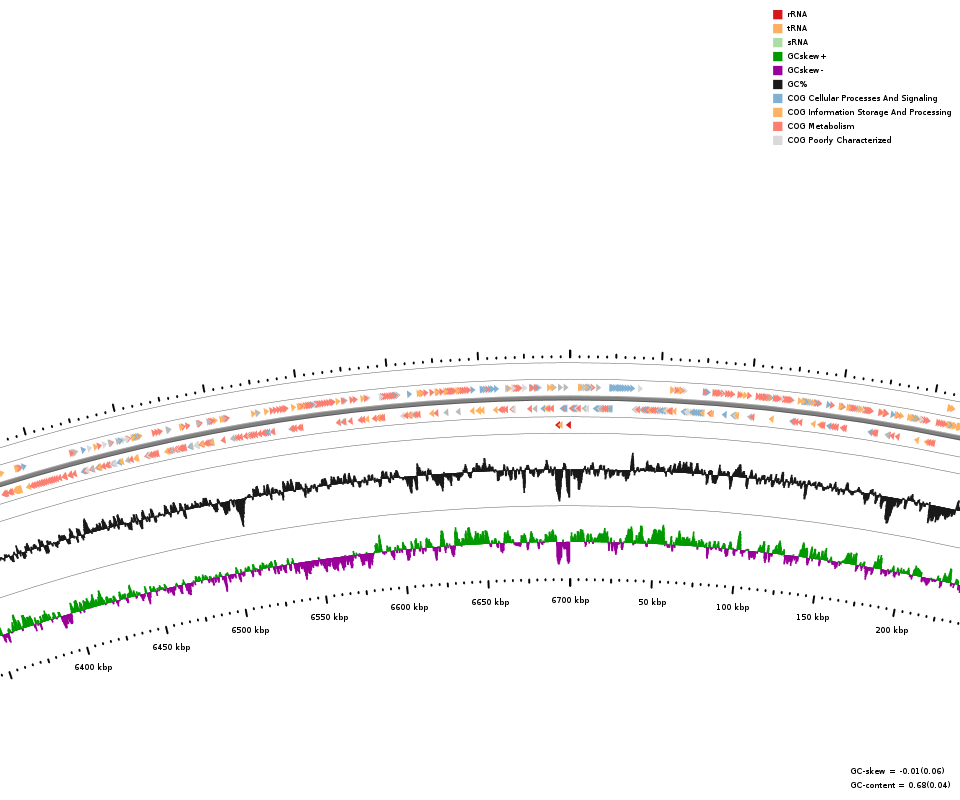Select the purple GCskew- legend swatch

click(x=777, y=71)
